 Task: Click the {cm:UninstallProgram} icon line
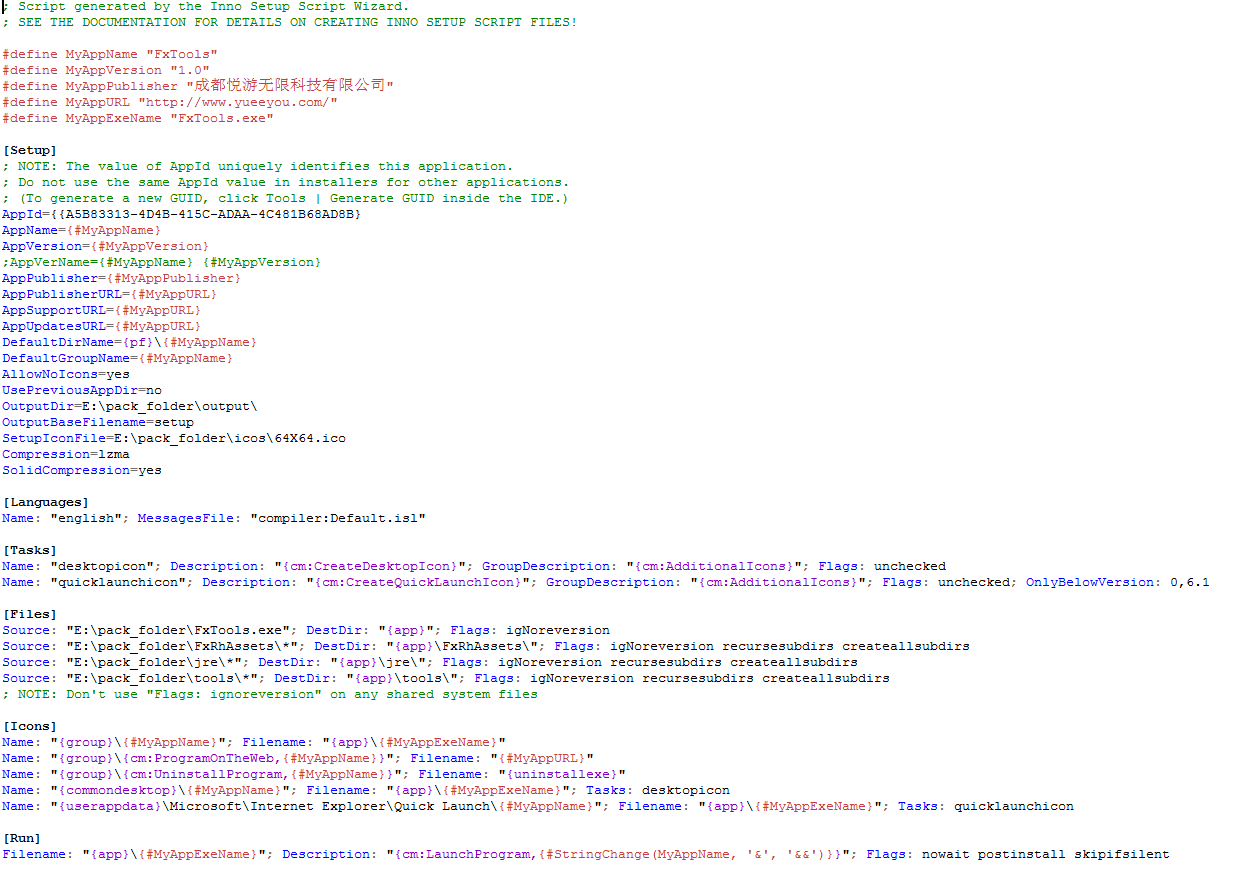[314, 774]
